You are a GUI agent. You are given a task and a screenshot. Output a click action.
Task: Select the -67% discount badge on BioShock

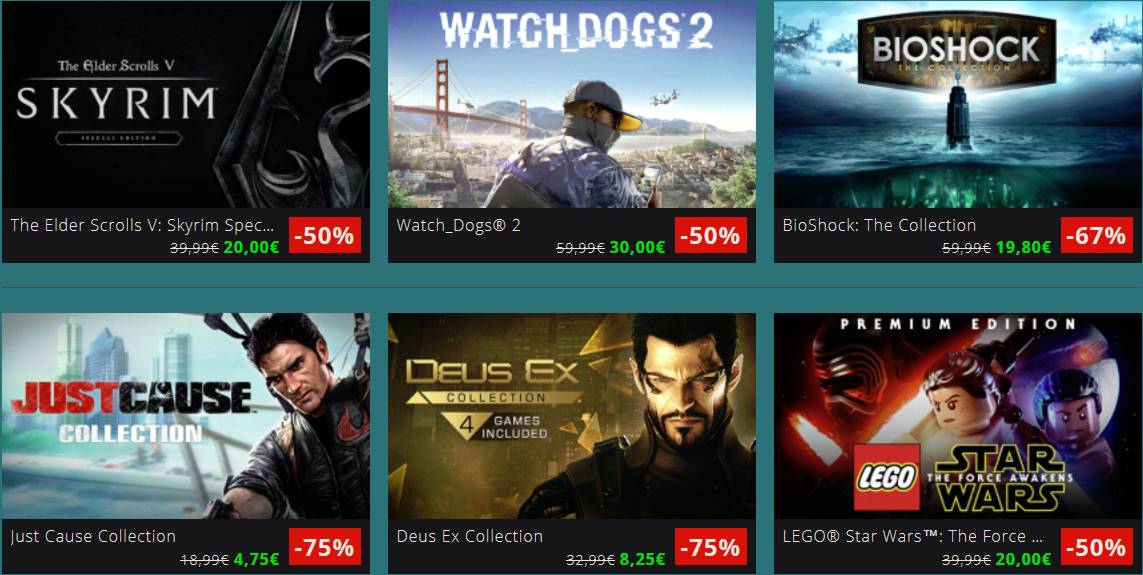tap(1096, 235)
